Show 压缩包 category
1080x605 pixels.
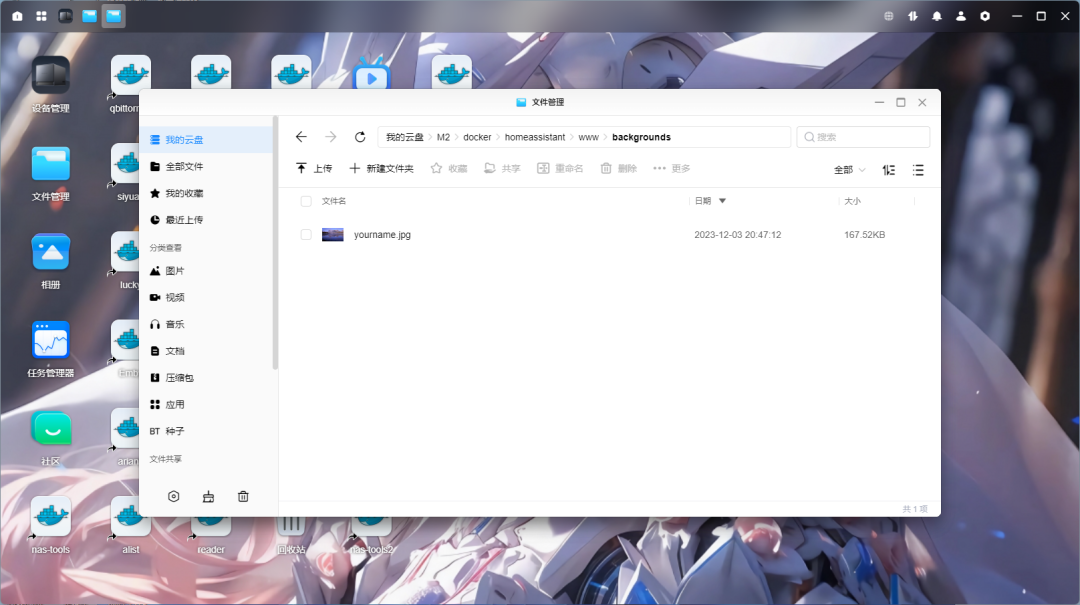pyautogui.click(x=206, y=378)
